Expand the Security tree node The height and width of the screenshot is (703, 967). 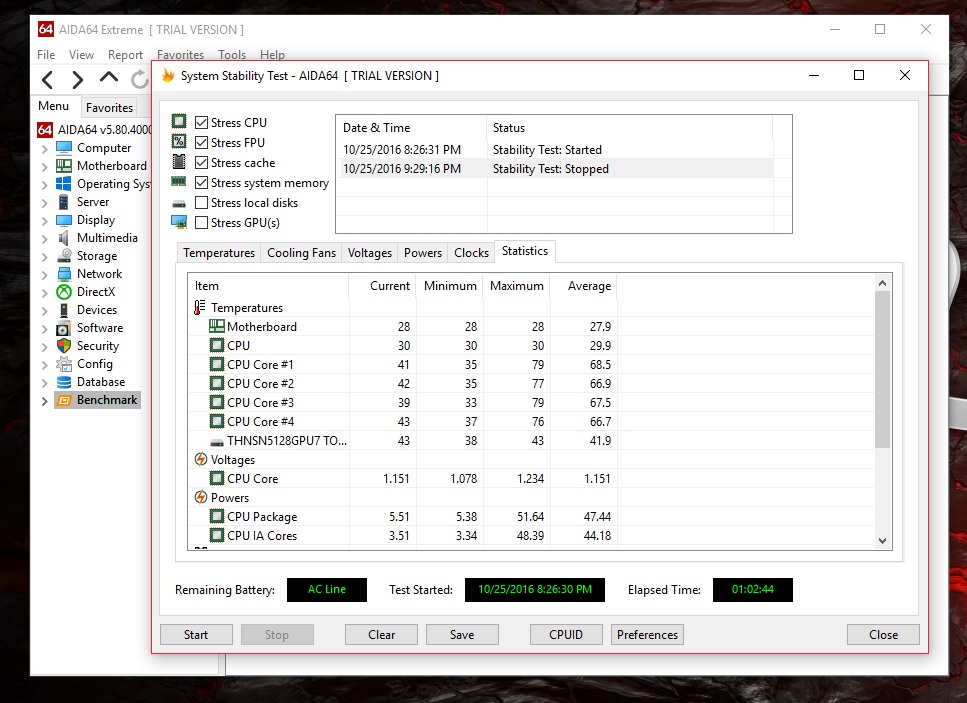click(x=44, y=347)
